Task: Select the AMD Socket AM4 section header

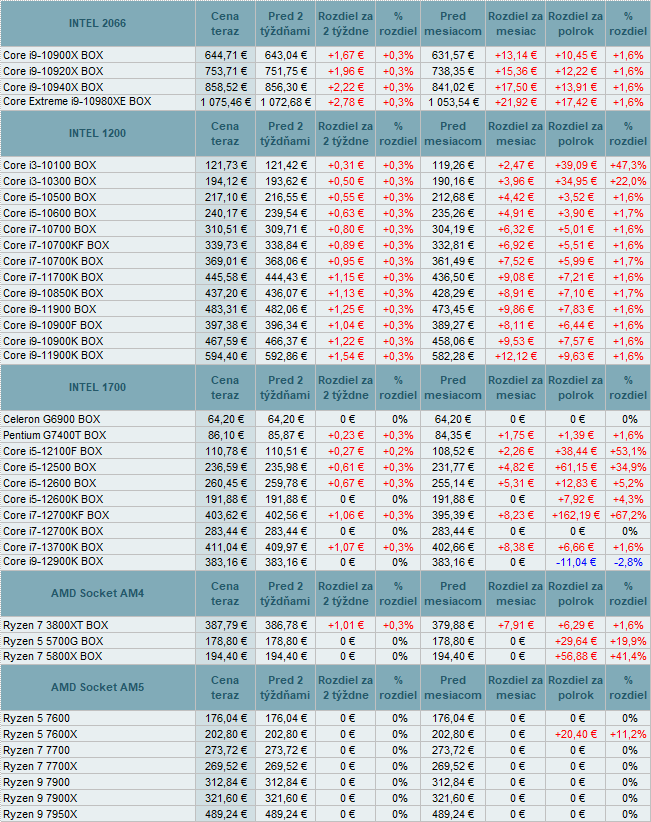Action: [x=98, y=594]
